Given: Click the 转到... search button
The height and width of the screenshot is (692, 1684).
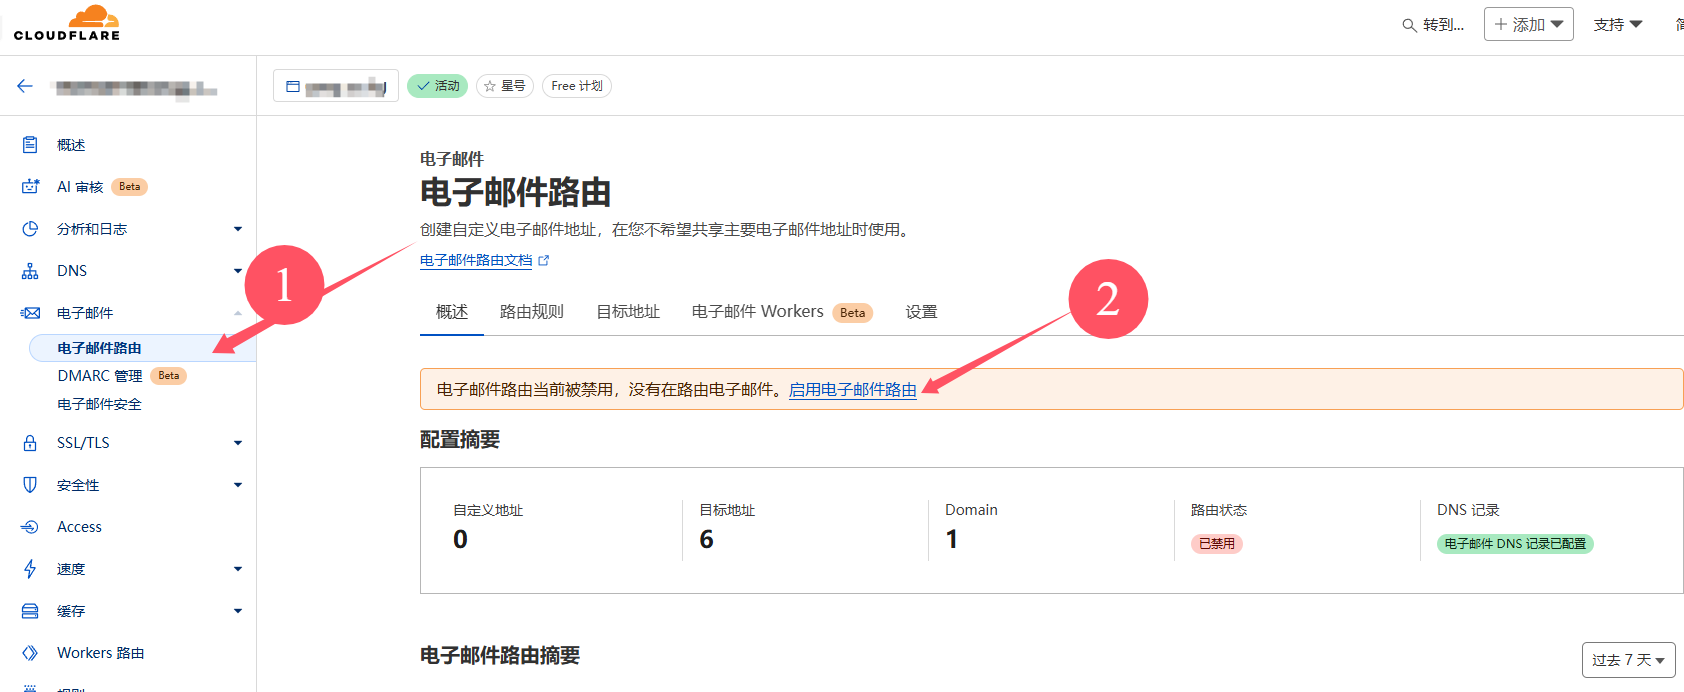Looking at the screenshot, I should (1433, 25).
